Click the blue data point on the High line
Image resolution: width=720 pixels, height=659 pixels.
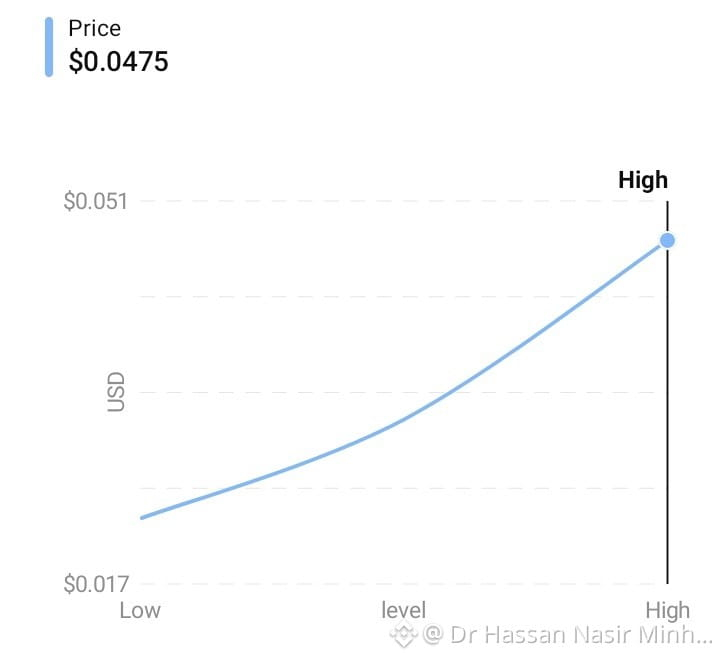click(x=667, y=240)
